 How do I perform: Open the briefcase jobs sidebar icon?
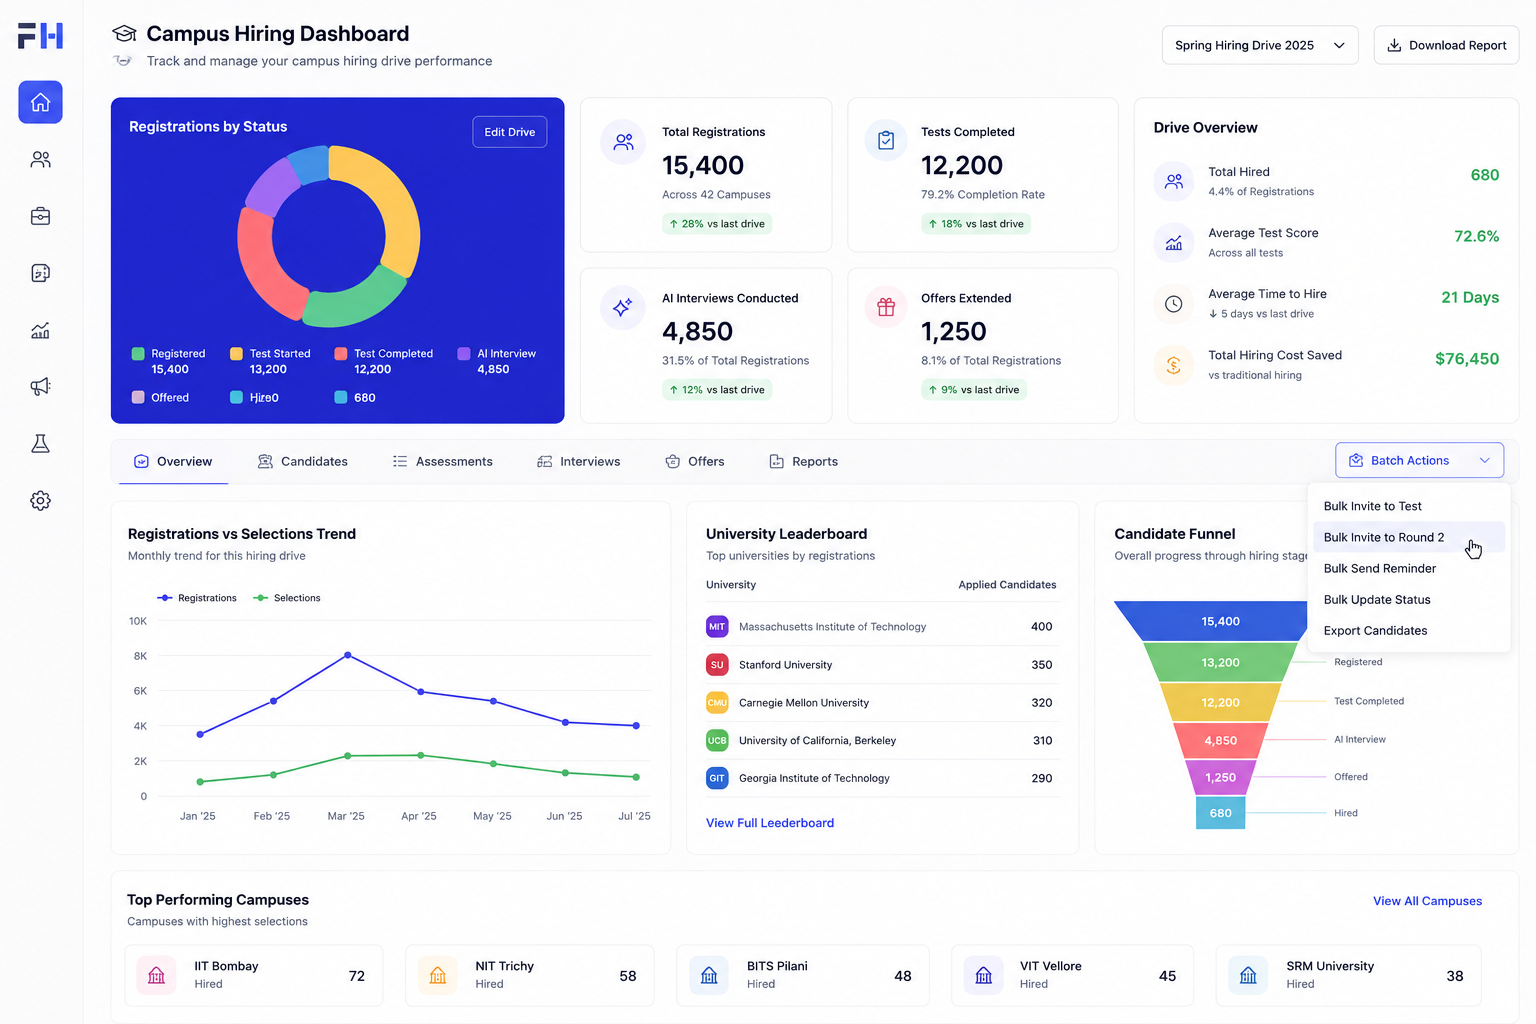coord(40,216)
